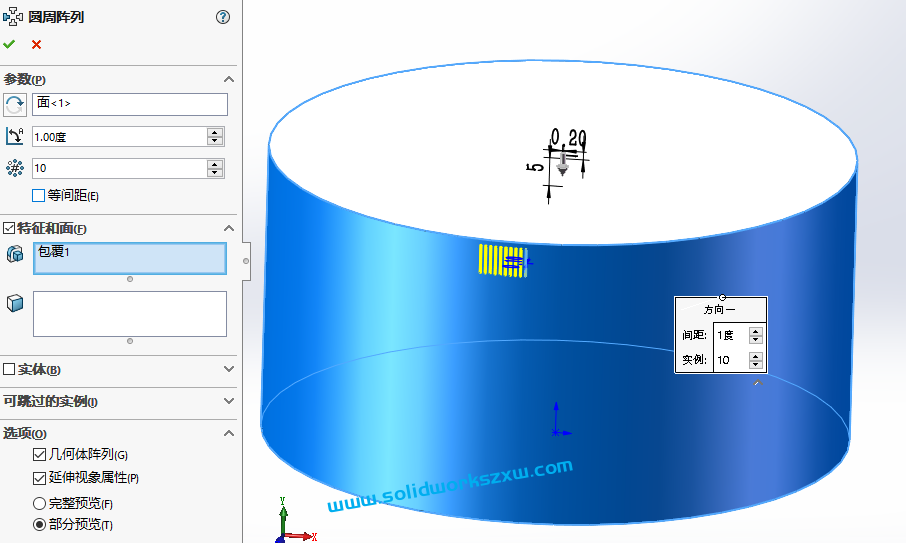Screen dimensions: 906x543
Task: Click the features to pattern icon
Action: pyautogui.click(x=15, y=254)
